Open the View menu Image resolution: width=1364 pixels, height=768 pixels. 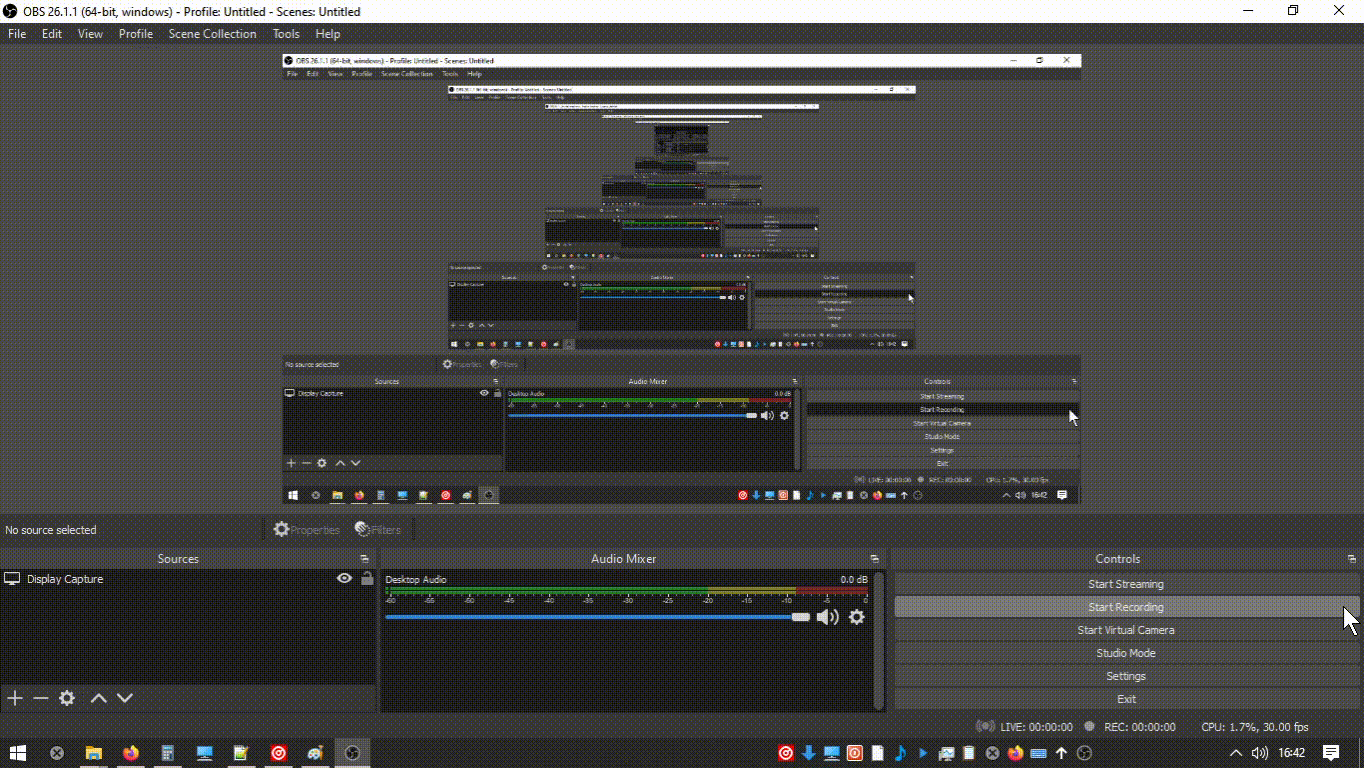coord(90,34)
